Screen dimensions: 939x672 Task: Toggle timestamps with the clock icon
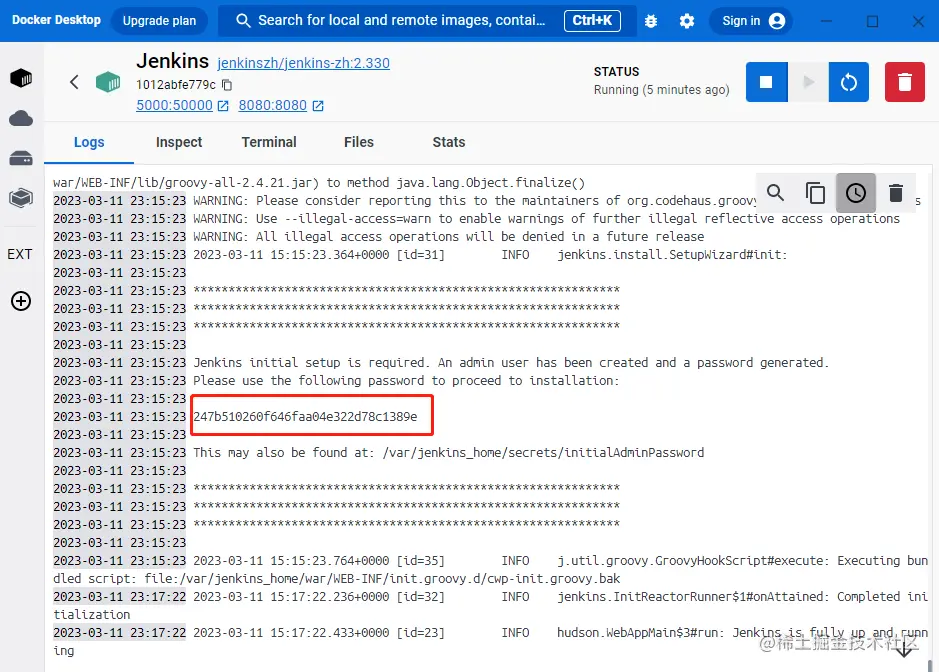tap(856, 193)
